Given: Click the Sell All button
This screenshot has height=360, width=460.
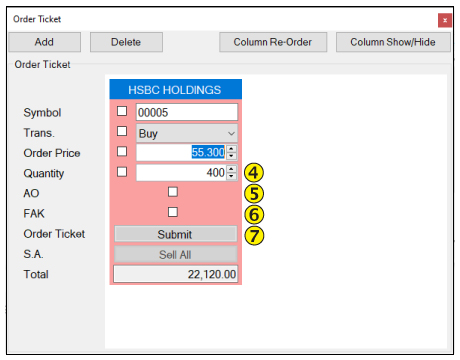Looking at the screenshot, I should pyautogui.click(x=175, y=255).
